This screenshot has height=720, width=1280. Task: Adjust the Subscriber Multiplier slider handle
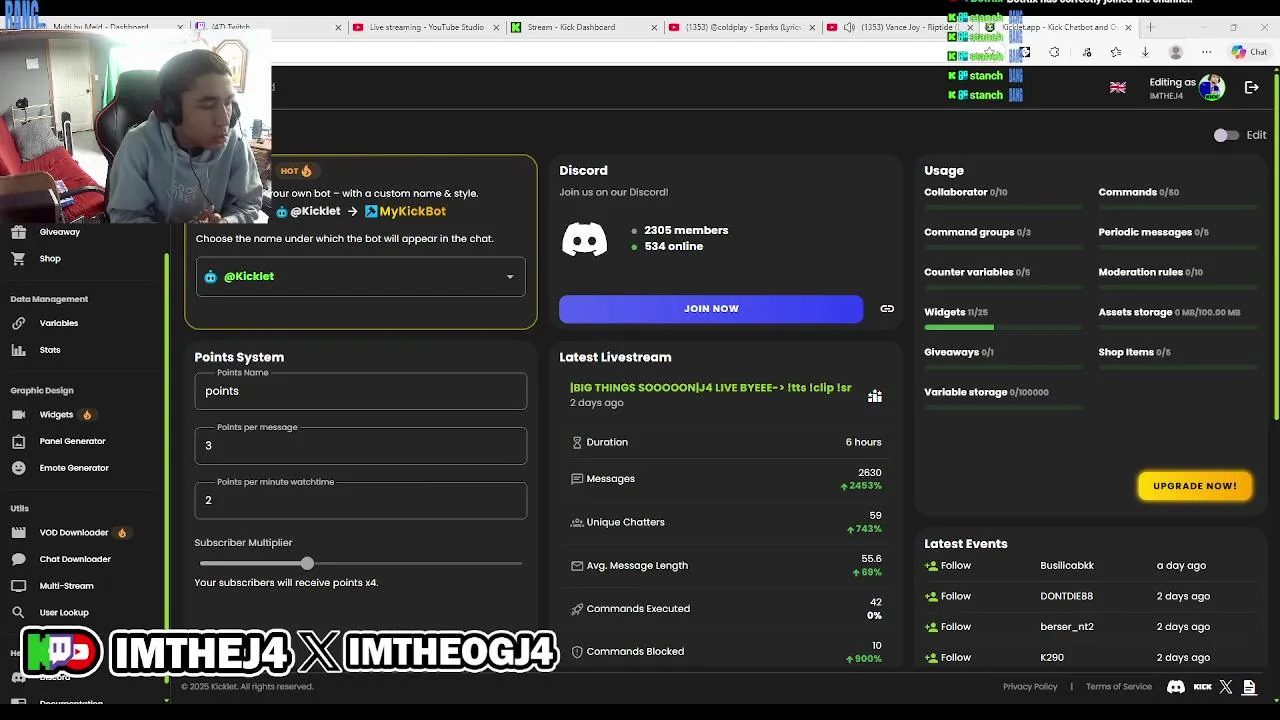coord(307,564)
